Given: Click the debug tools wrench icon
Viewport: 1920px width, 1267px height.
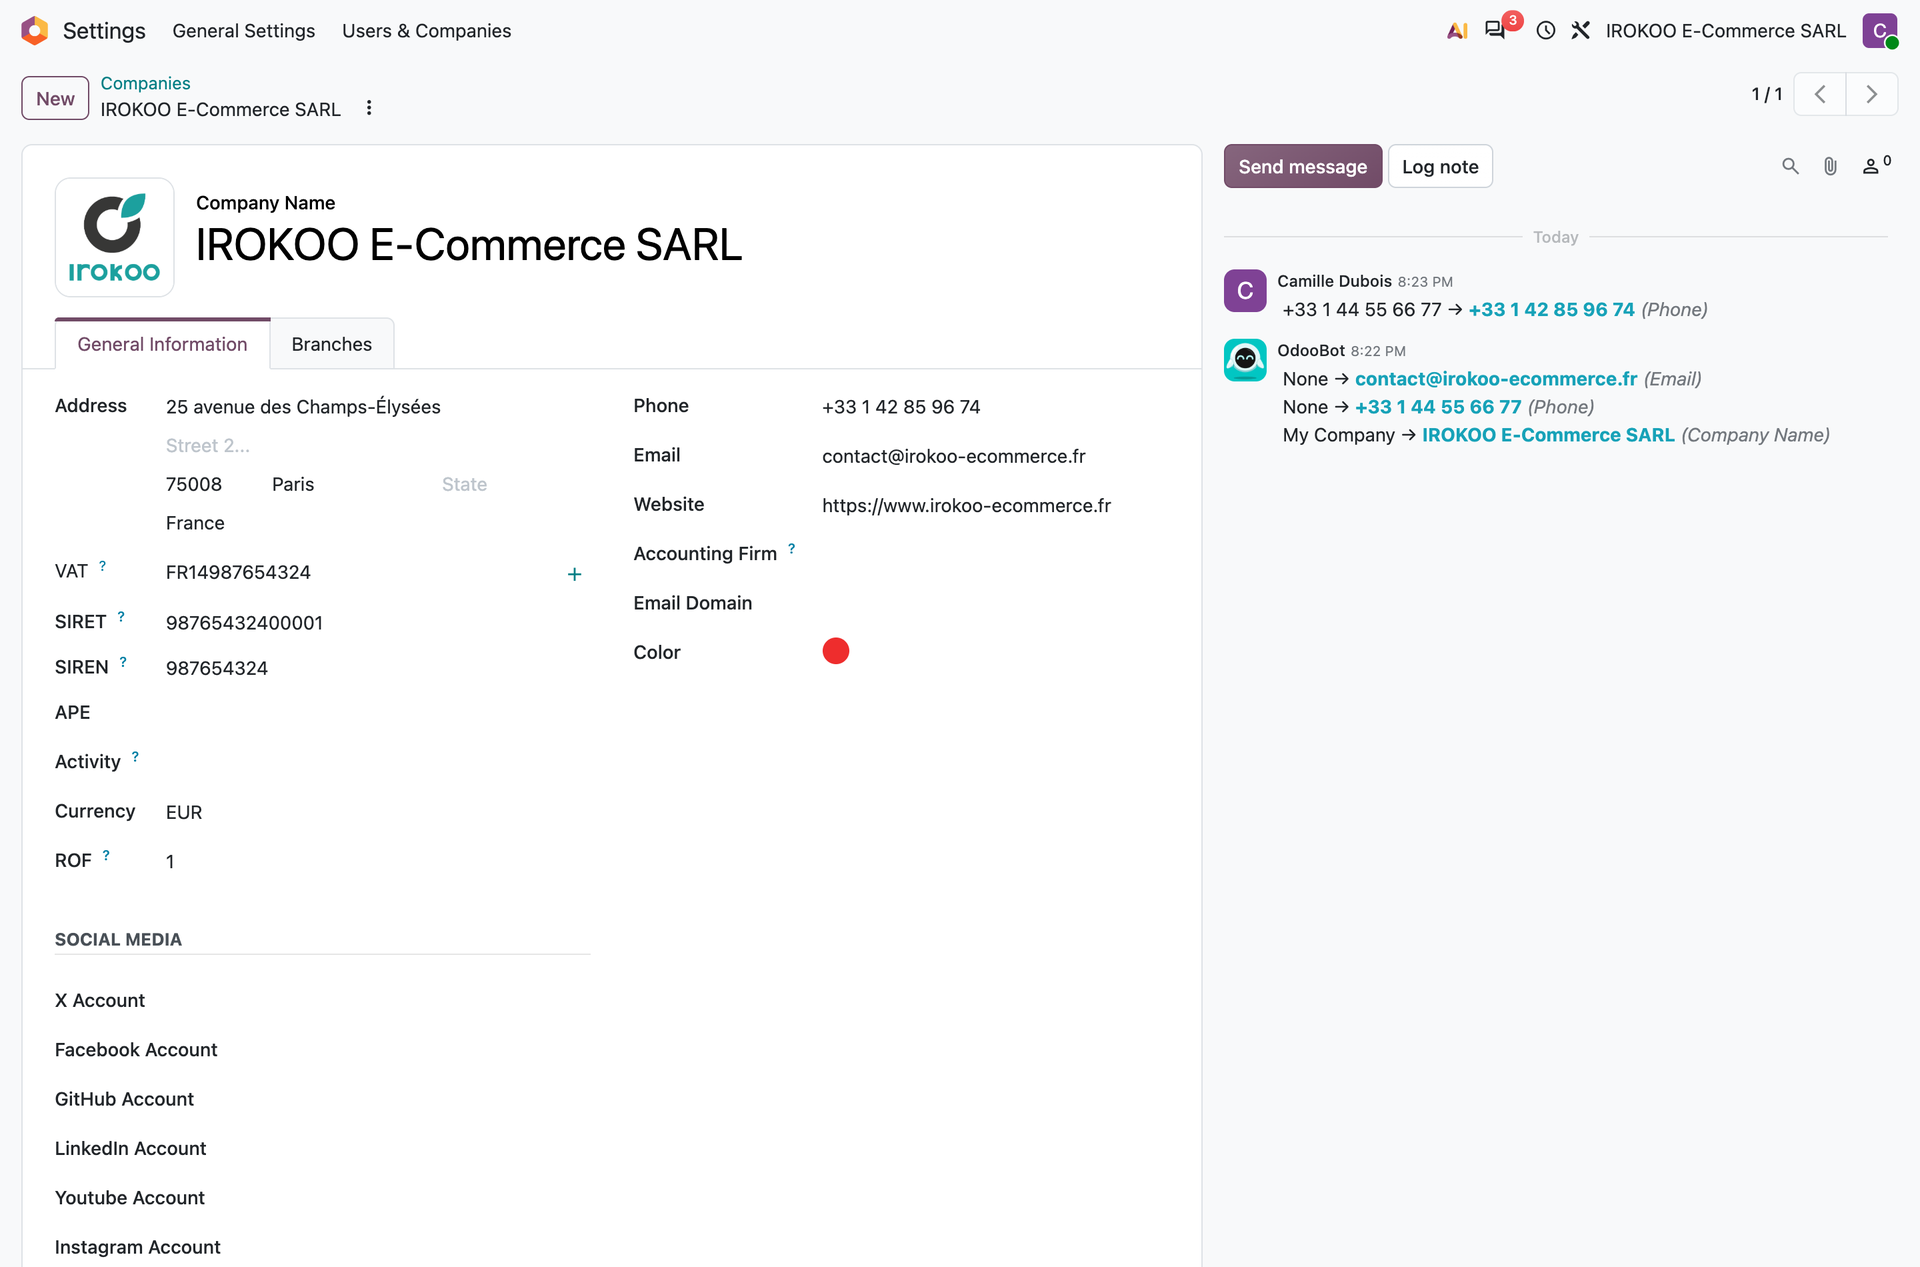Looking at the screenshot, I should pos(1580,31).
